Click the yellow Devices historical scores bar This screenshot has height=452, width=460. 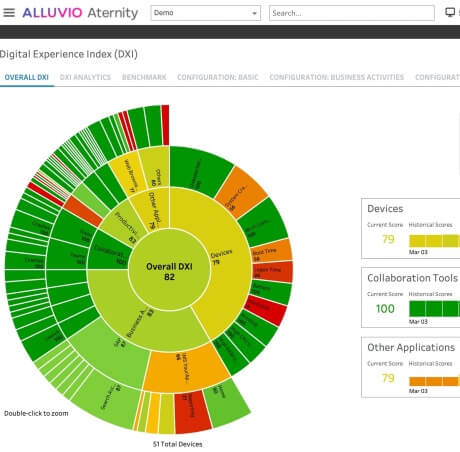pyautogui.click(x=434, y=241)
